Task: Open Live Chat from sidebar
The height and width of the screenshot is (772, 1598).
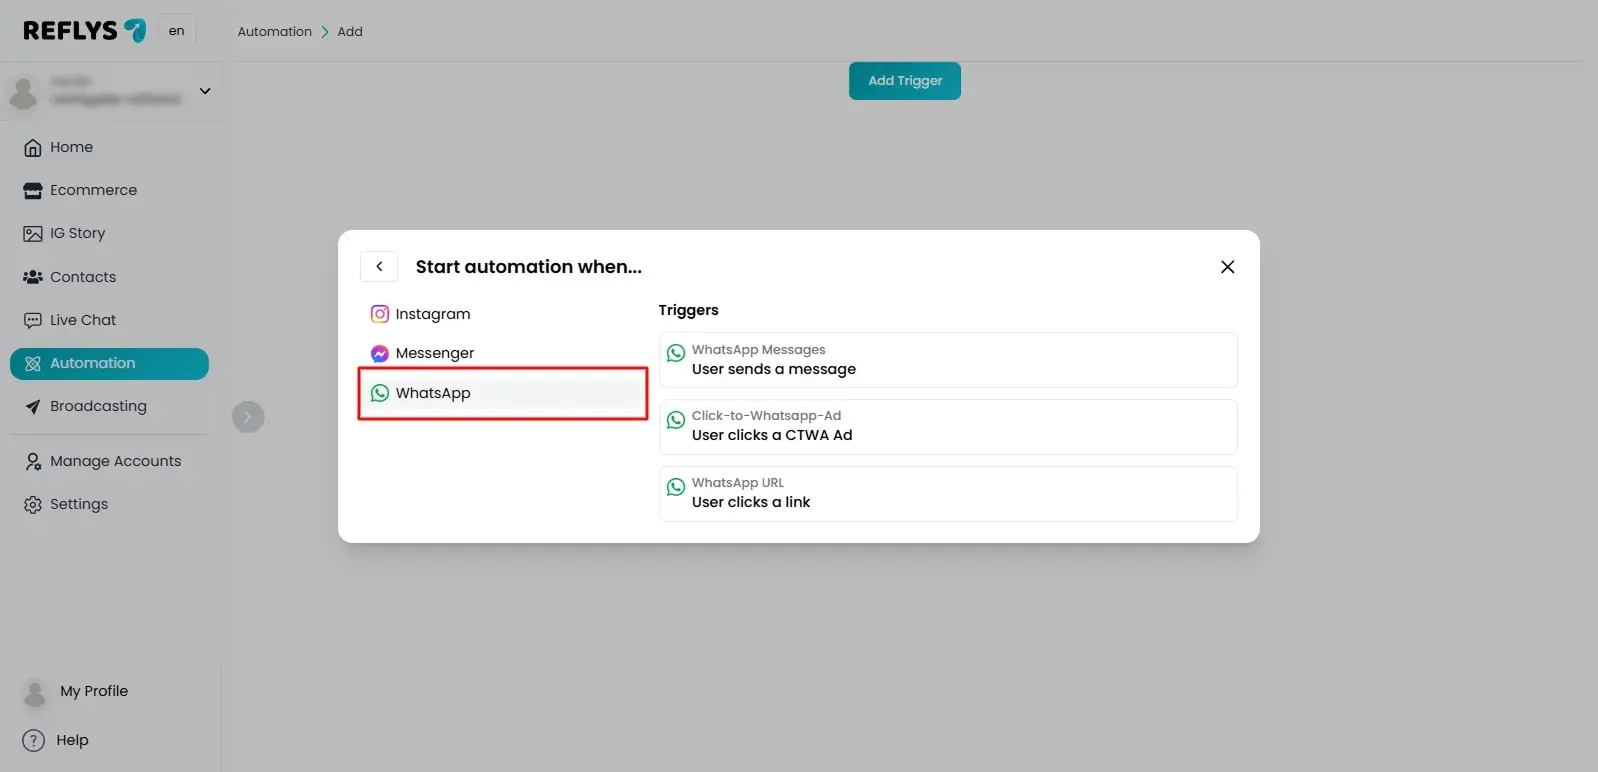Action: tap(83, 320)
